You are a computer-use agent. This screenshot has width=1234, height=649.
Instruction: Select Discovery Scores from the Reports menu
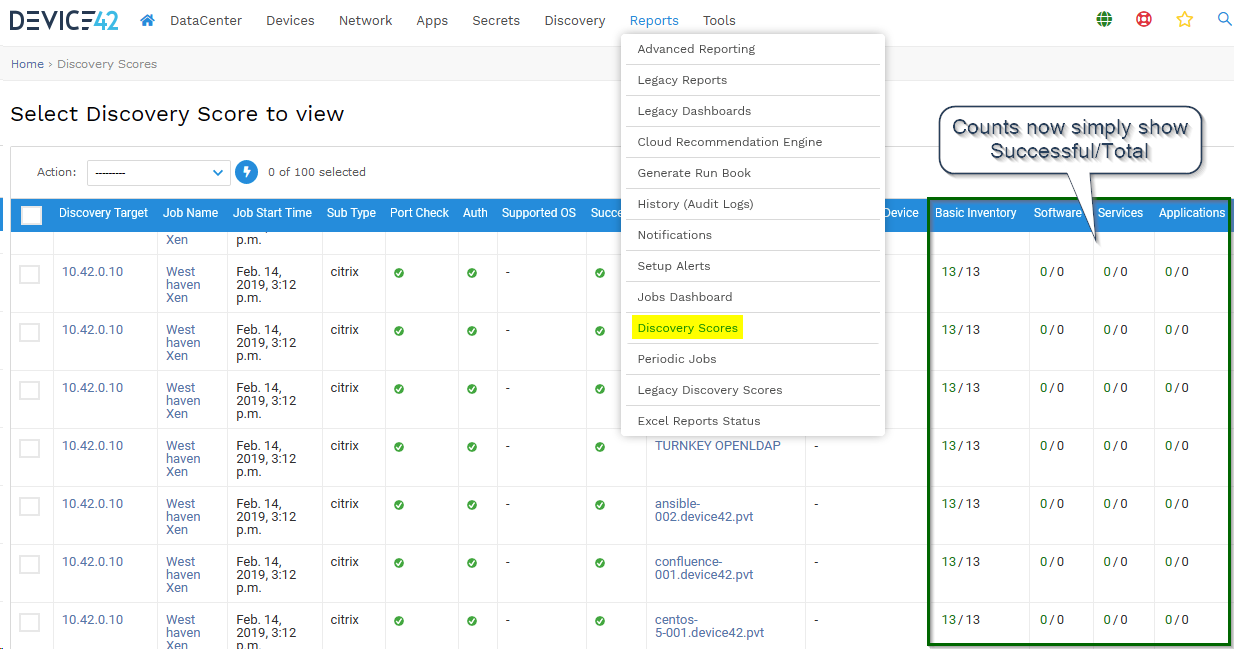pyautogui.click(x=687, y=328)
